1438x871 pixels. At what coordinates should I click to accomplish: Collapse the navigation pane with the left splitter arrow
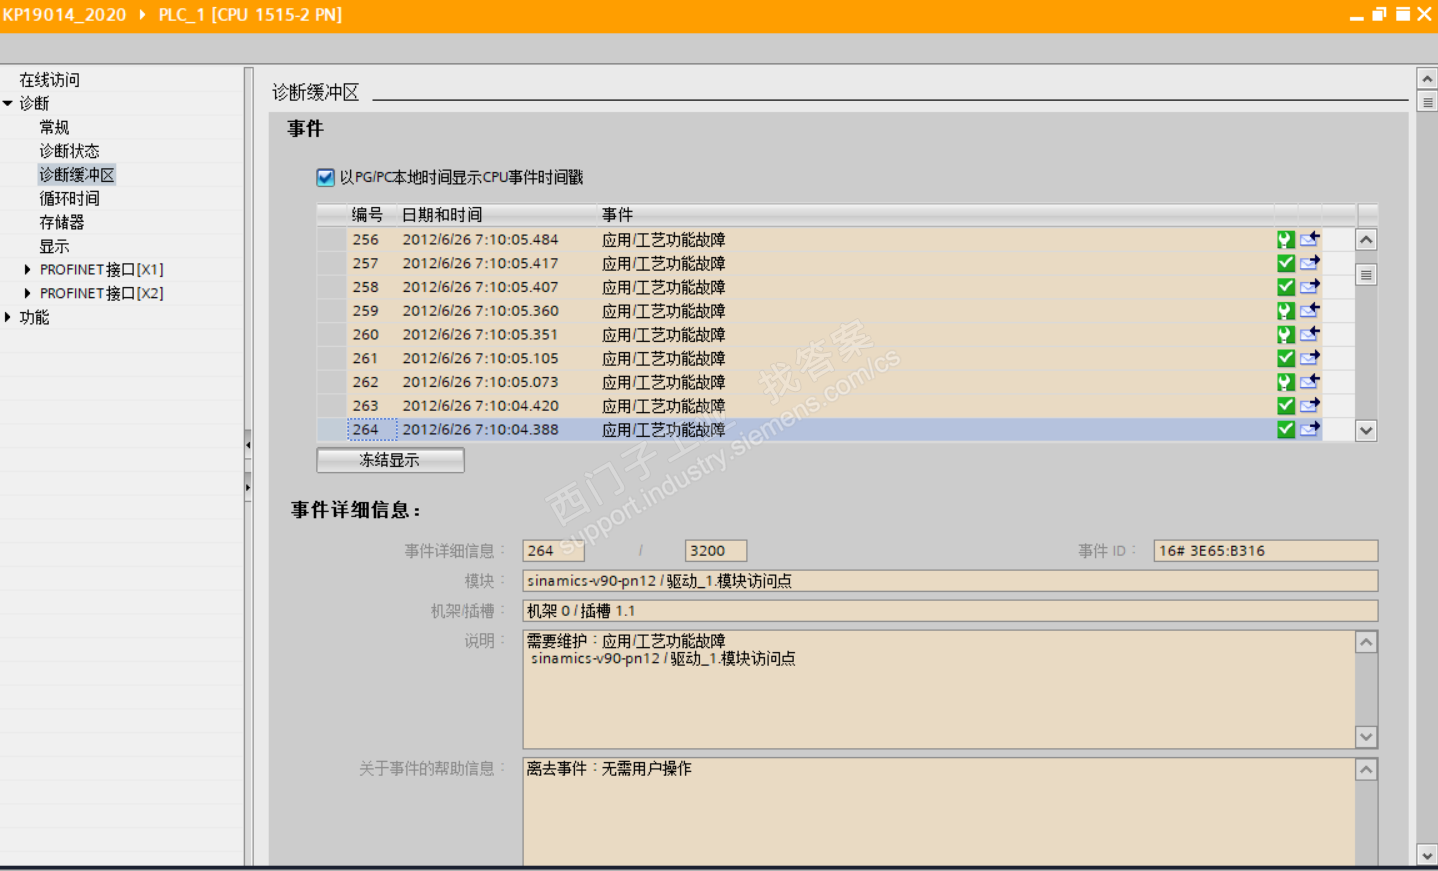[x=248, y=444]
